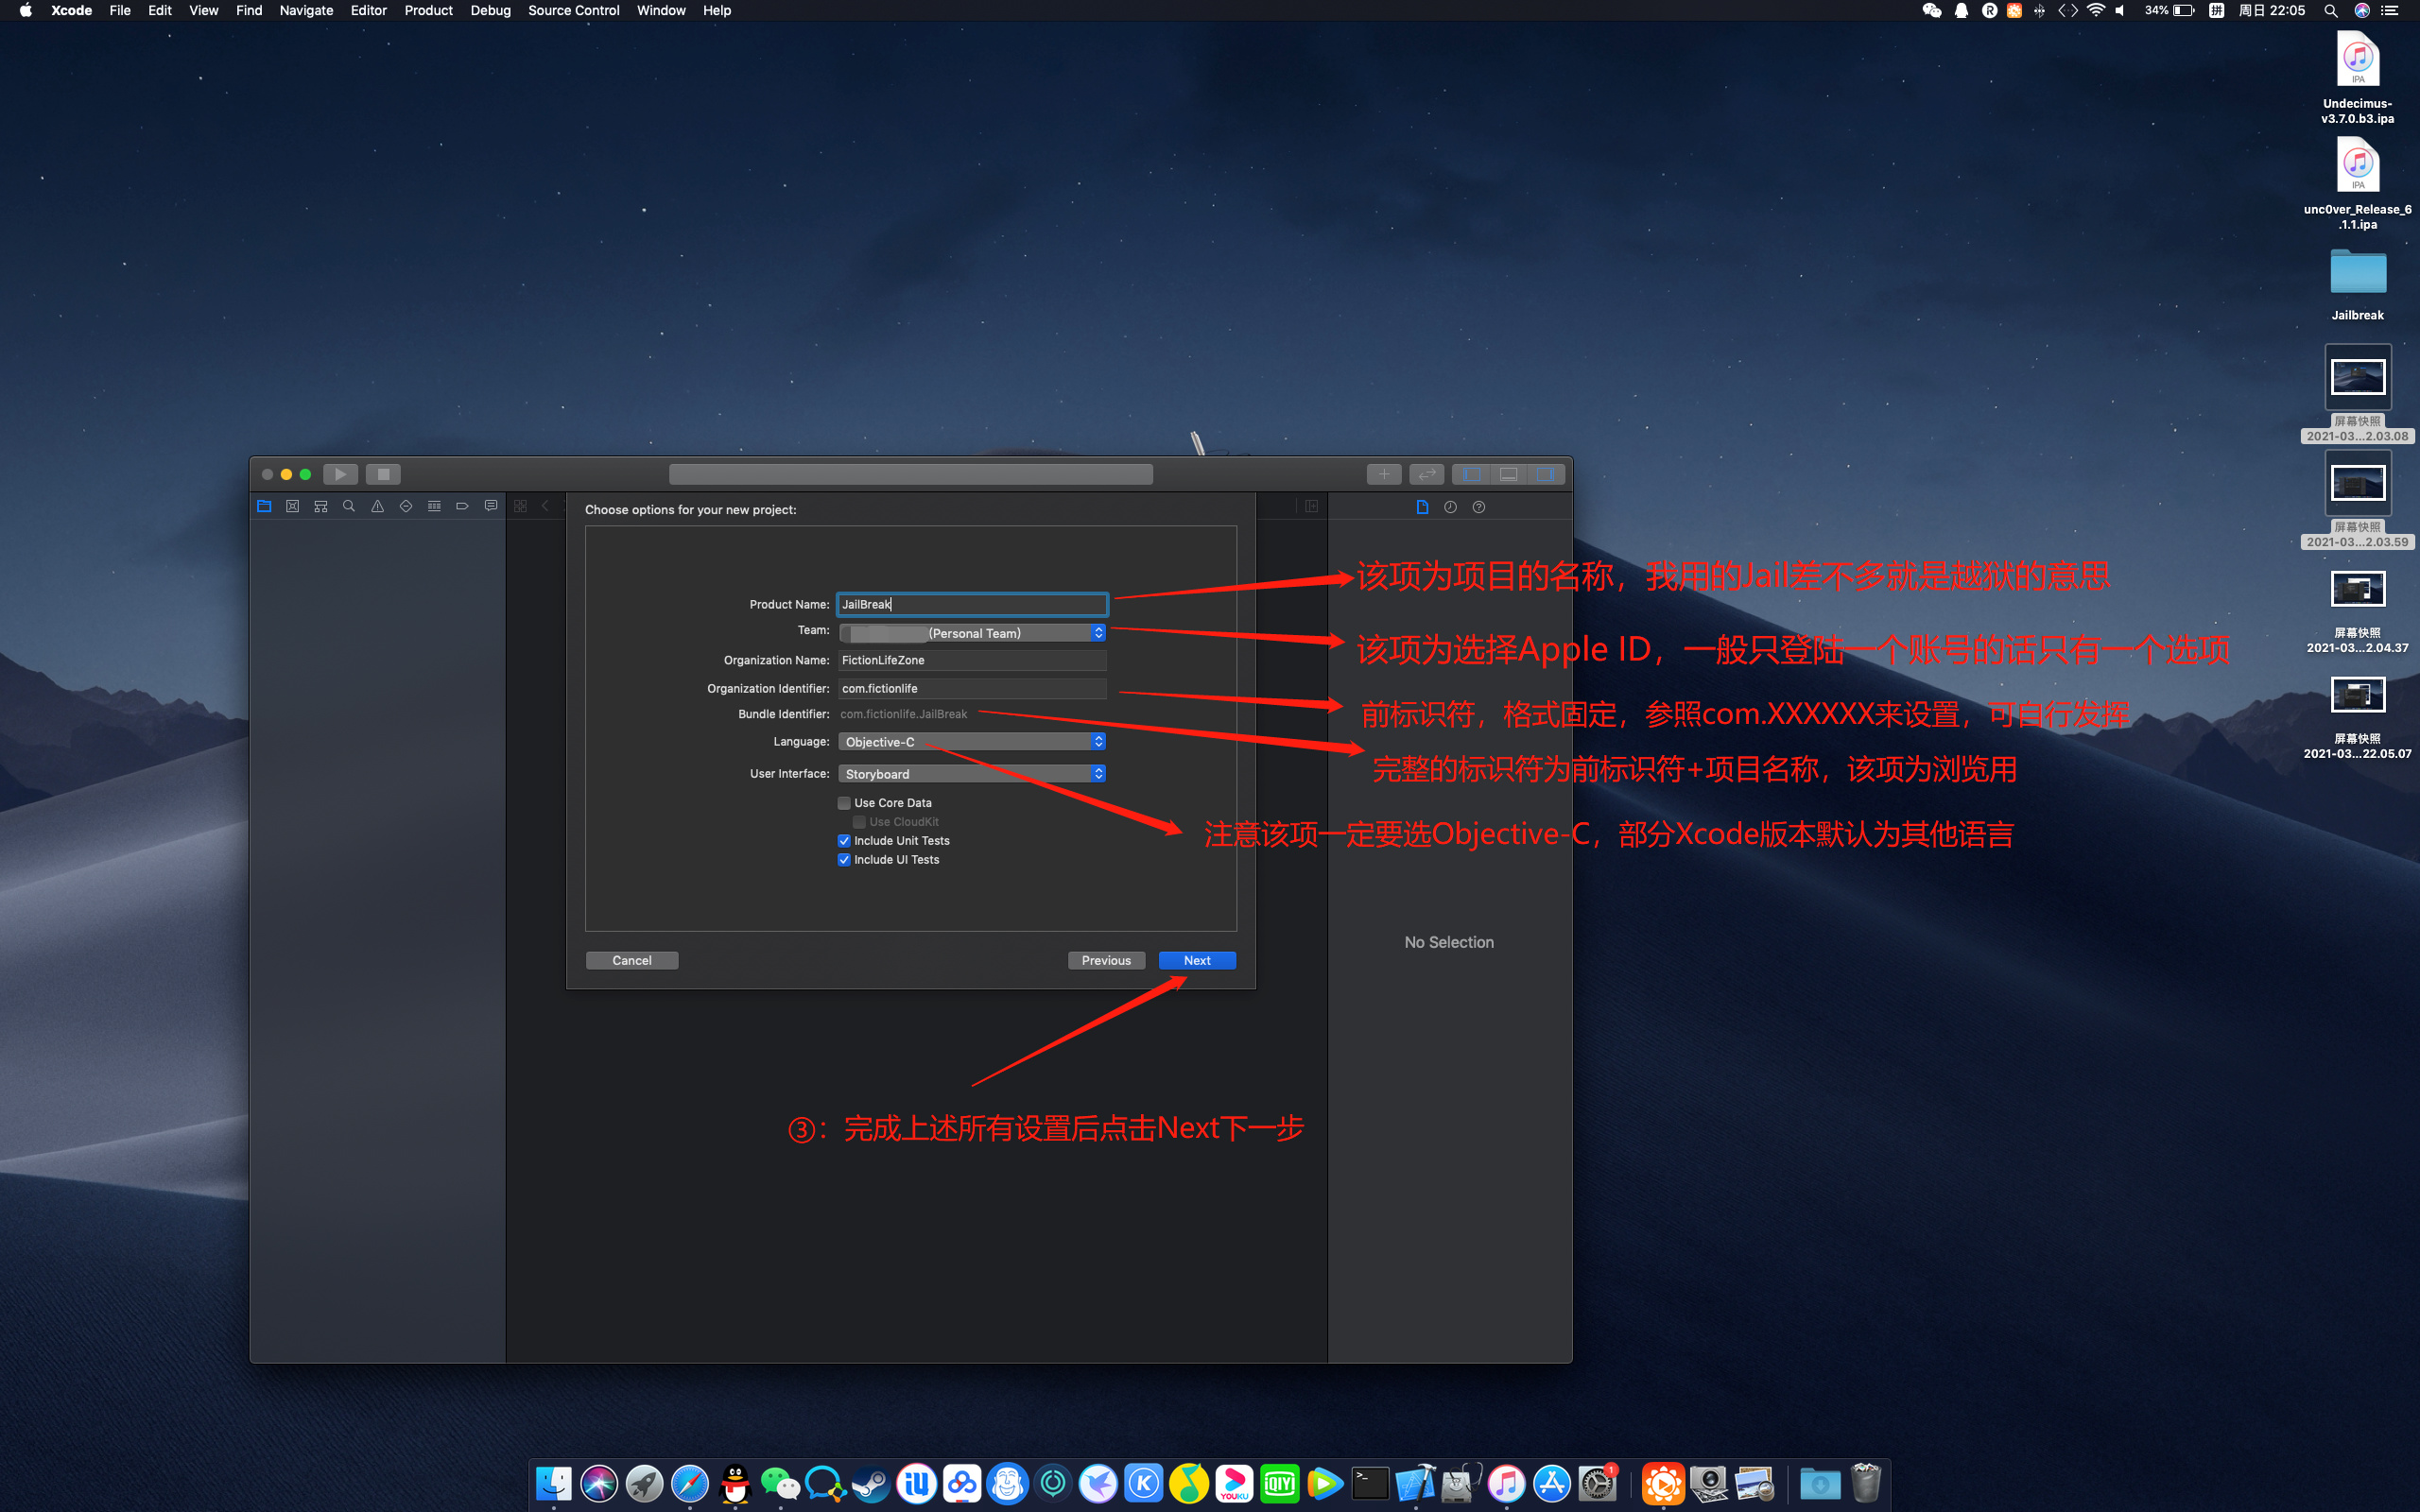Open the Project navigator folder icon
Screen dimensions: 2420x1512
point(264,506)
